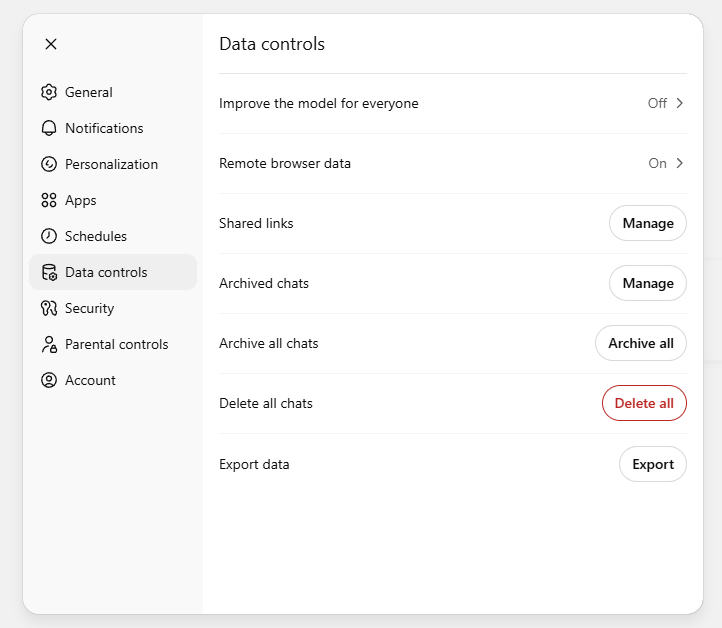
Task: Click the Schedules clock icon
Action: pyautogui.click(x=49, y=236)
